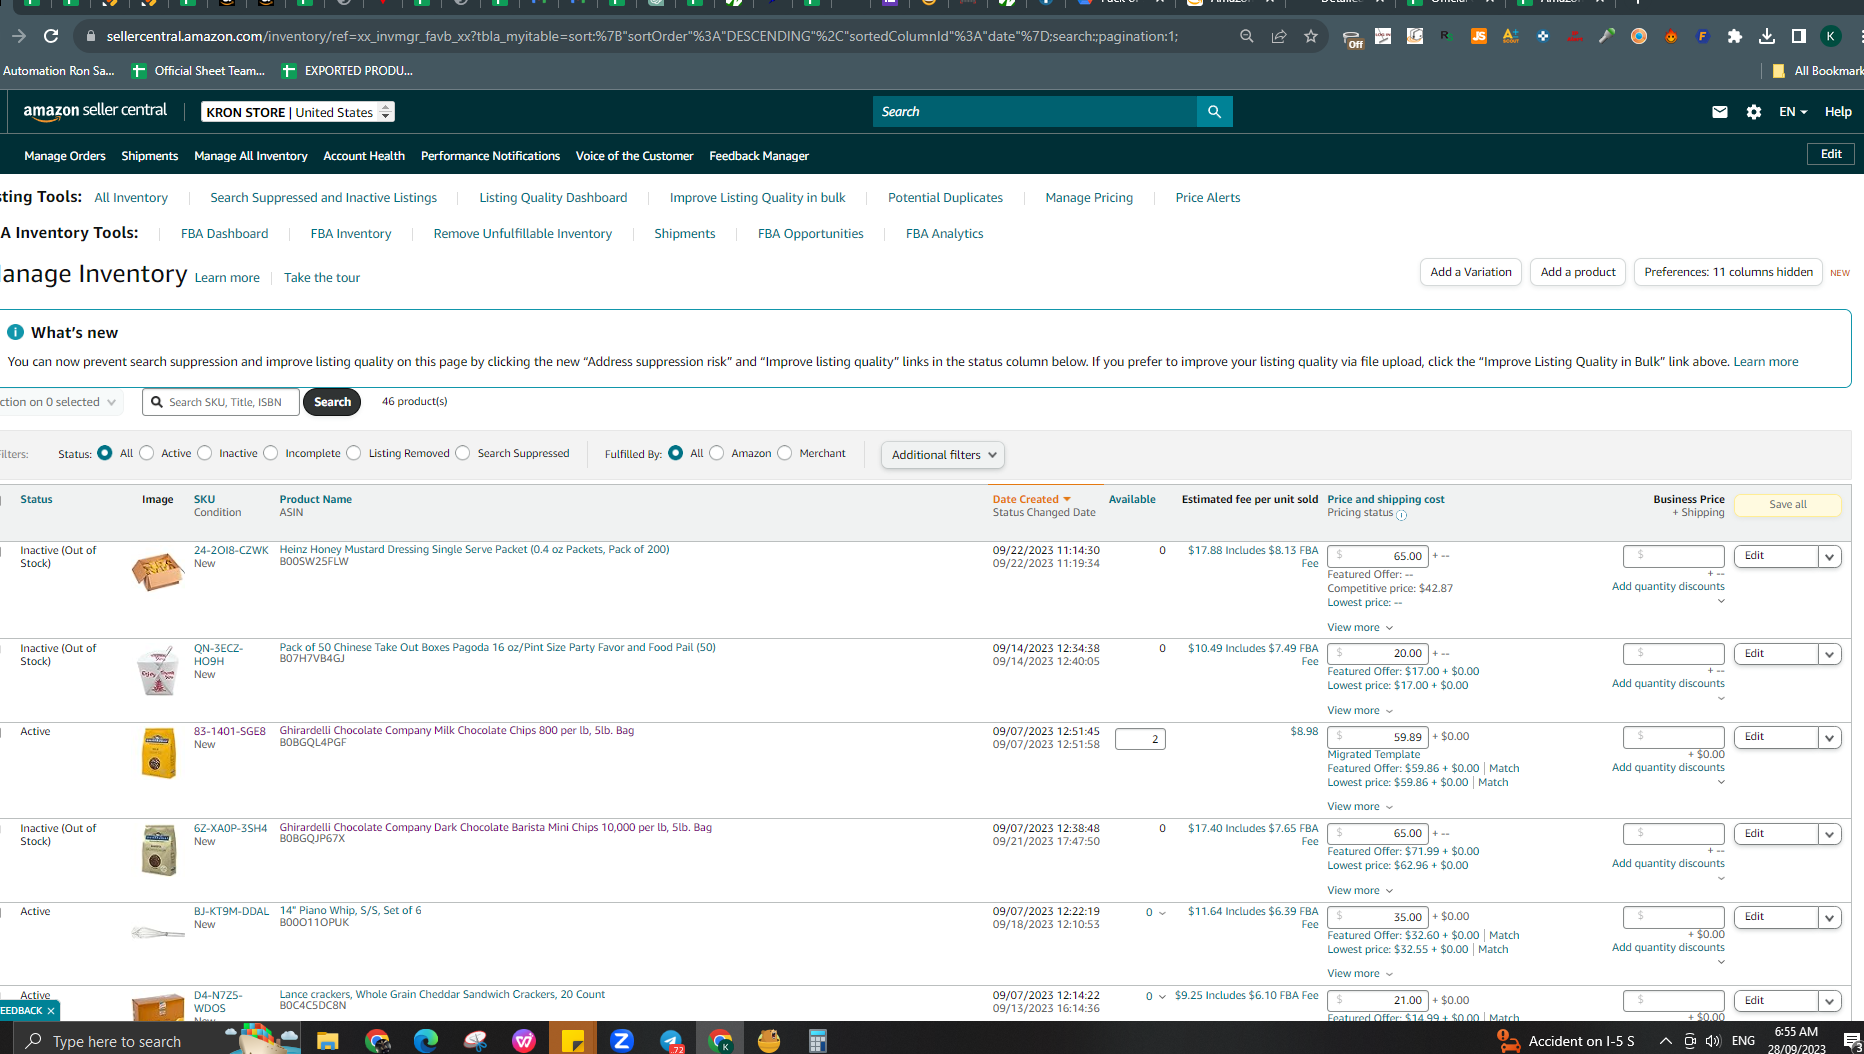The image size is (1864, 1054).
Task: Open Chrome downloads icon
Action: (1767, 36)
